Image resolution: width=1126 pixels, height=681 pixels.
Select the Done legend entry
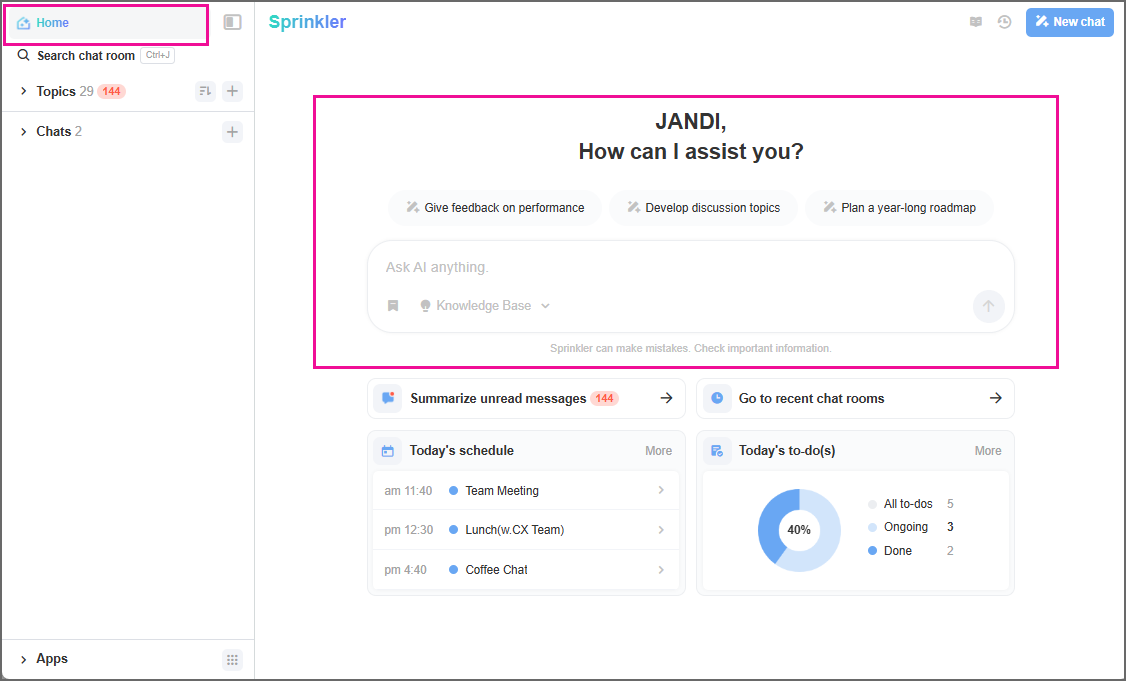pyautogui.click(x=911, y=551)
